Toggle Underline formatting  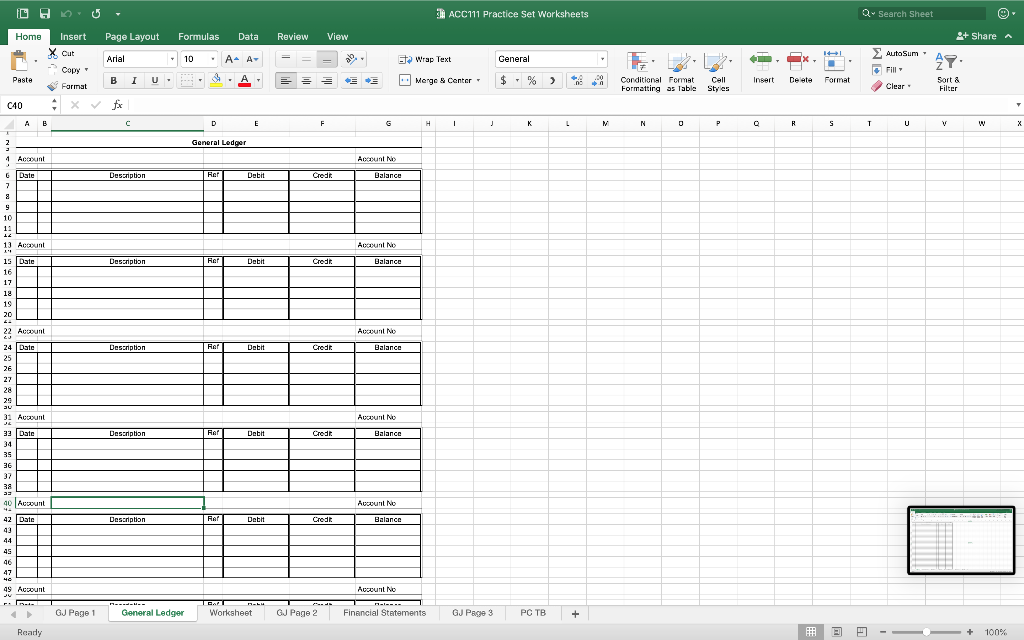pyautogui.click(x=155, y=80)
